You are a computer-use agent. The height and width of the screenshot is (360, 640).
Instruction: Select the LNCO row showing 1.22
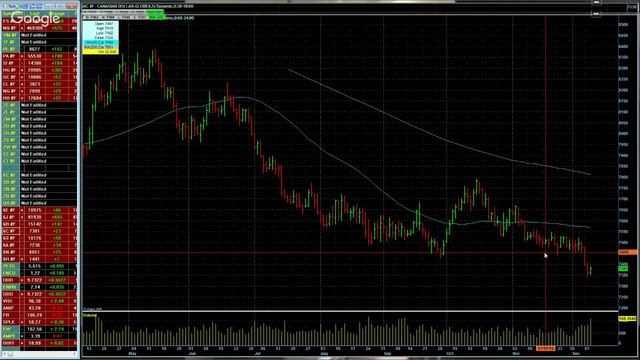pyautogui.click(x=39, y=273)
